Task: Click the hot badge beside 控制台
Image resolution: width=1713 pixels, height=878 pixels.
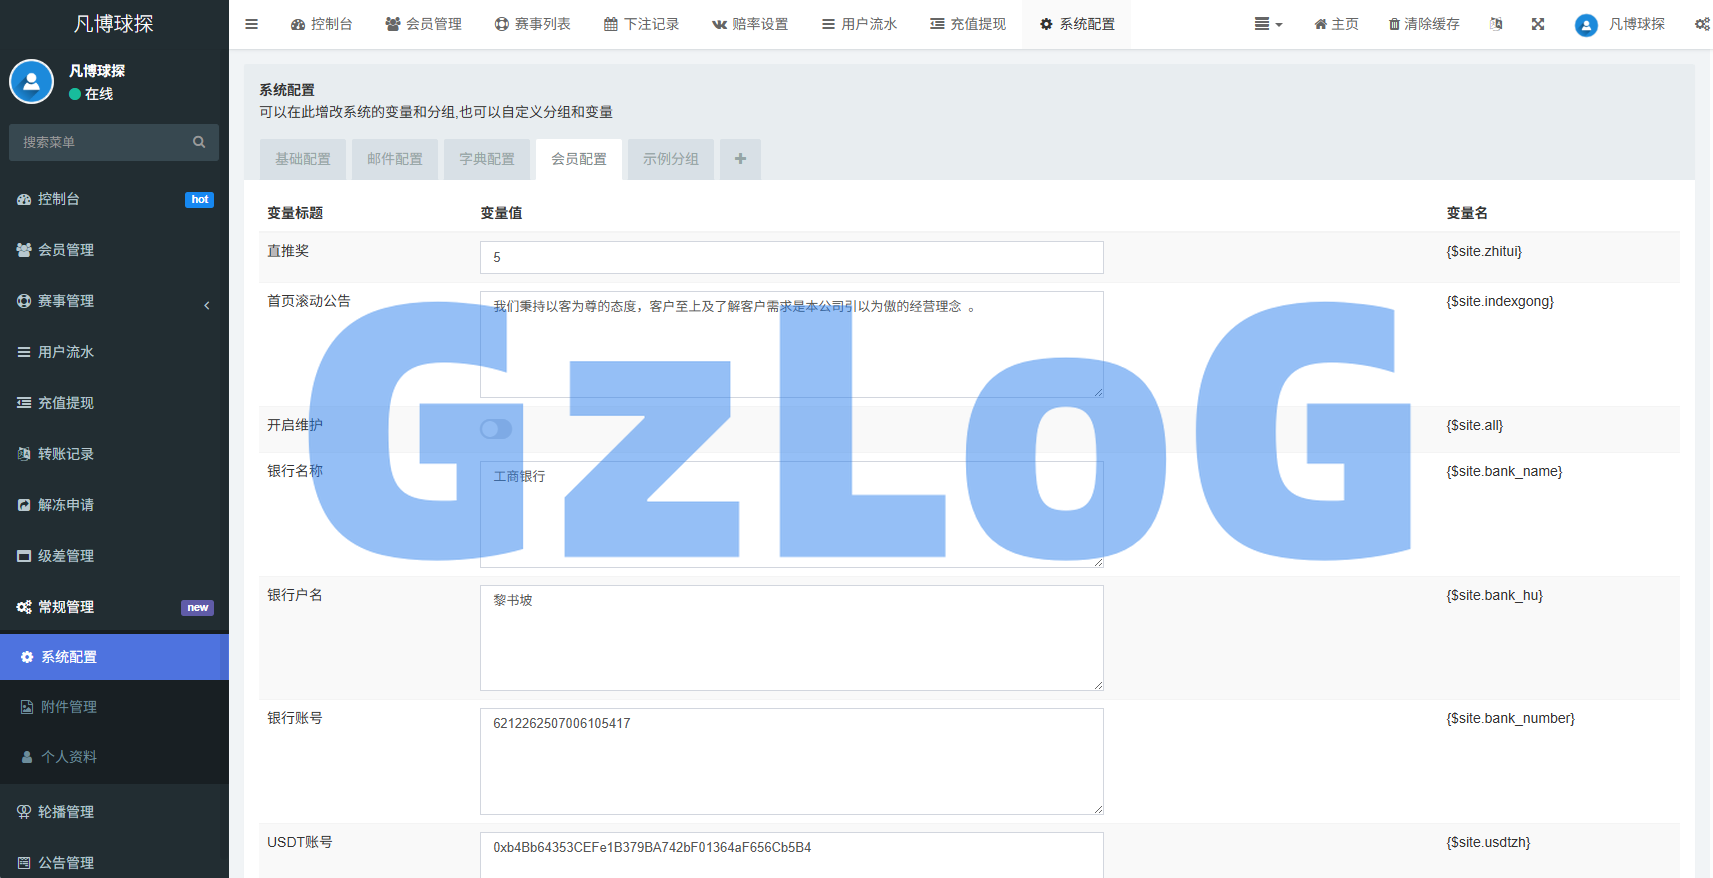Action: click(x=200, y=200)
